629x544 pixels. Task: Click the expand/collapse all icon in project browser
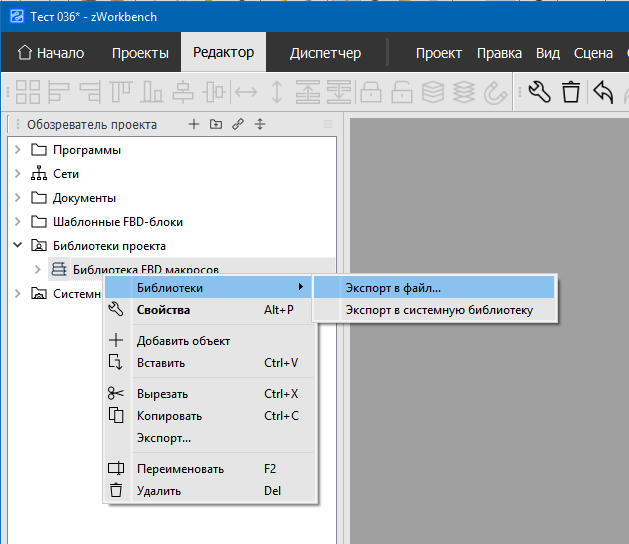[260, 125]
